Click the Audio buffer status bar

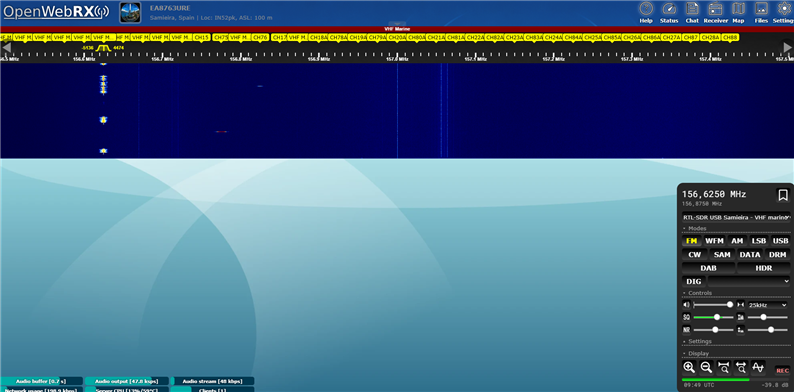pos(42,381)
